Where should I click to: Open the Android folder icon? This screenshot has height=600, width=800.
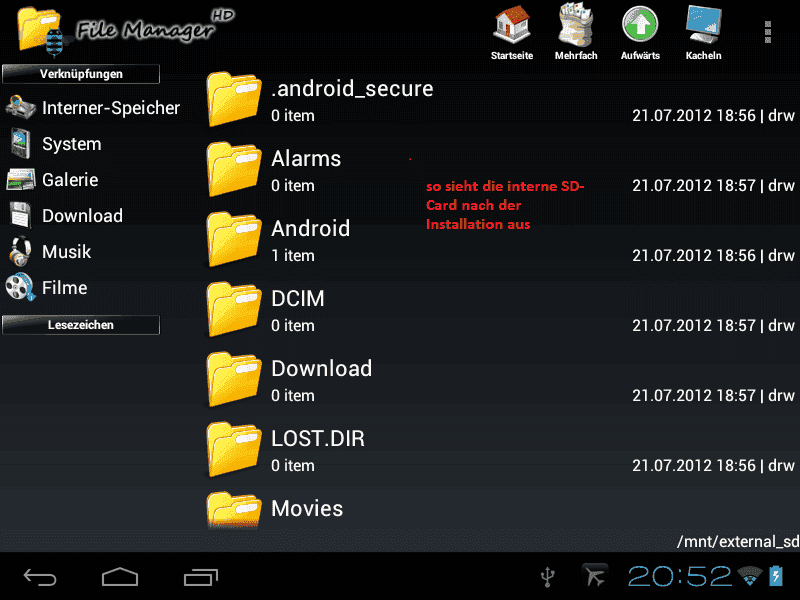(x=234, y=239)
